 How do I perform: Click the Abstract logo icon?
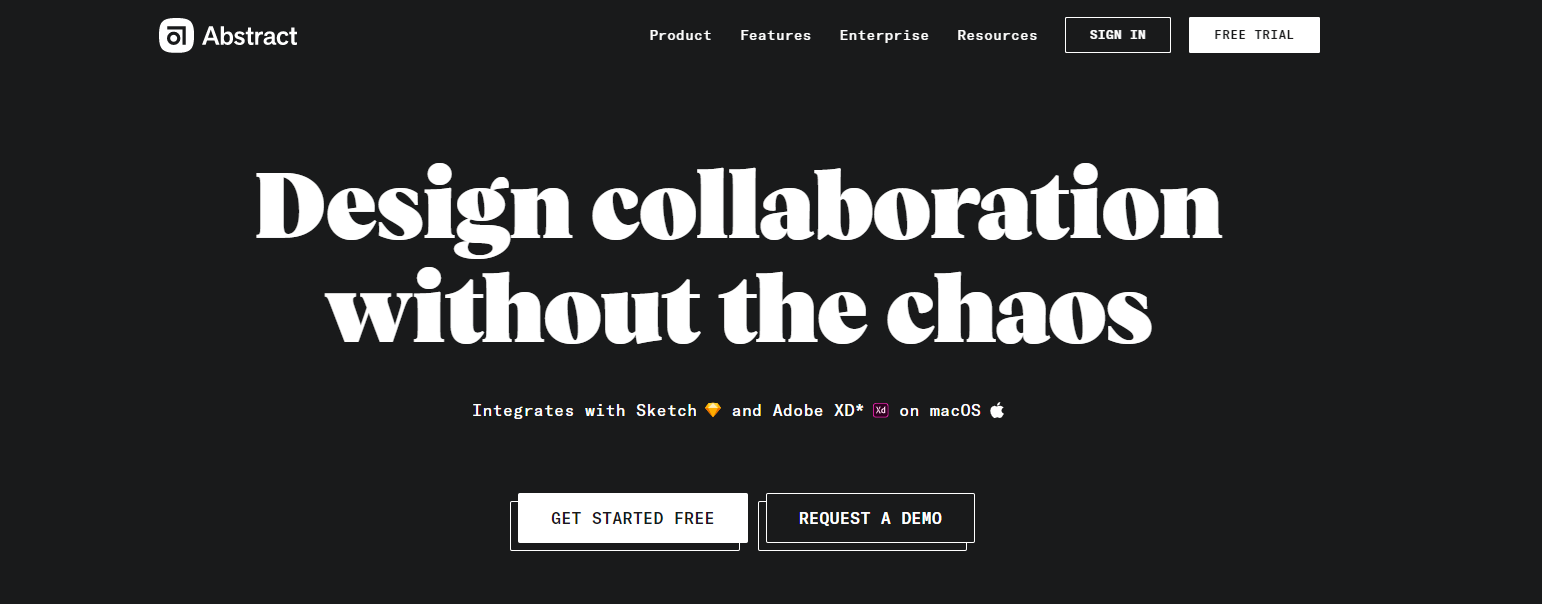176,36
